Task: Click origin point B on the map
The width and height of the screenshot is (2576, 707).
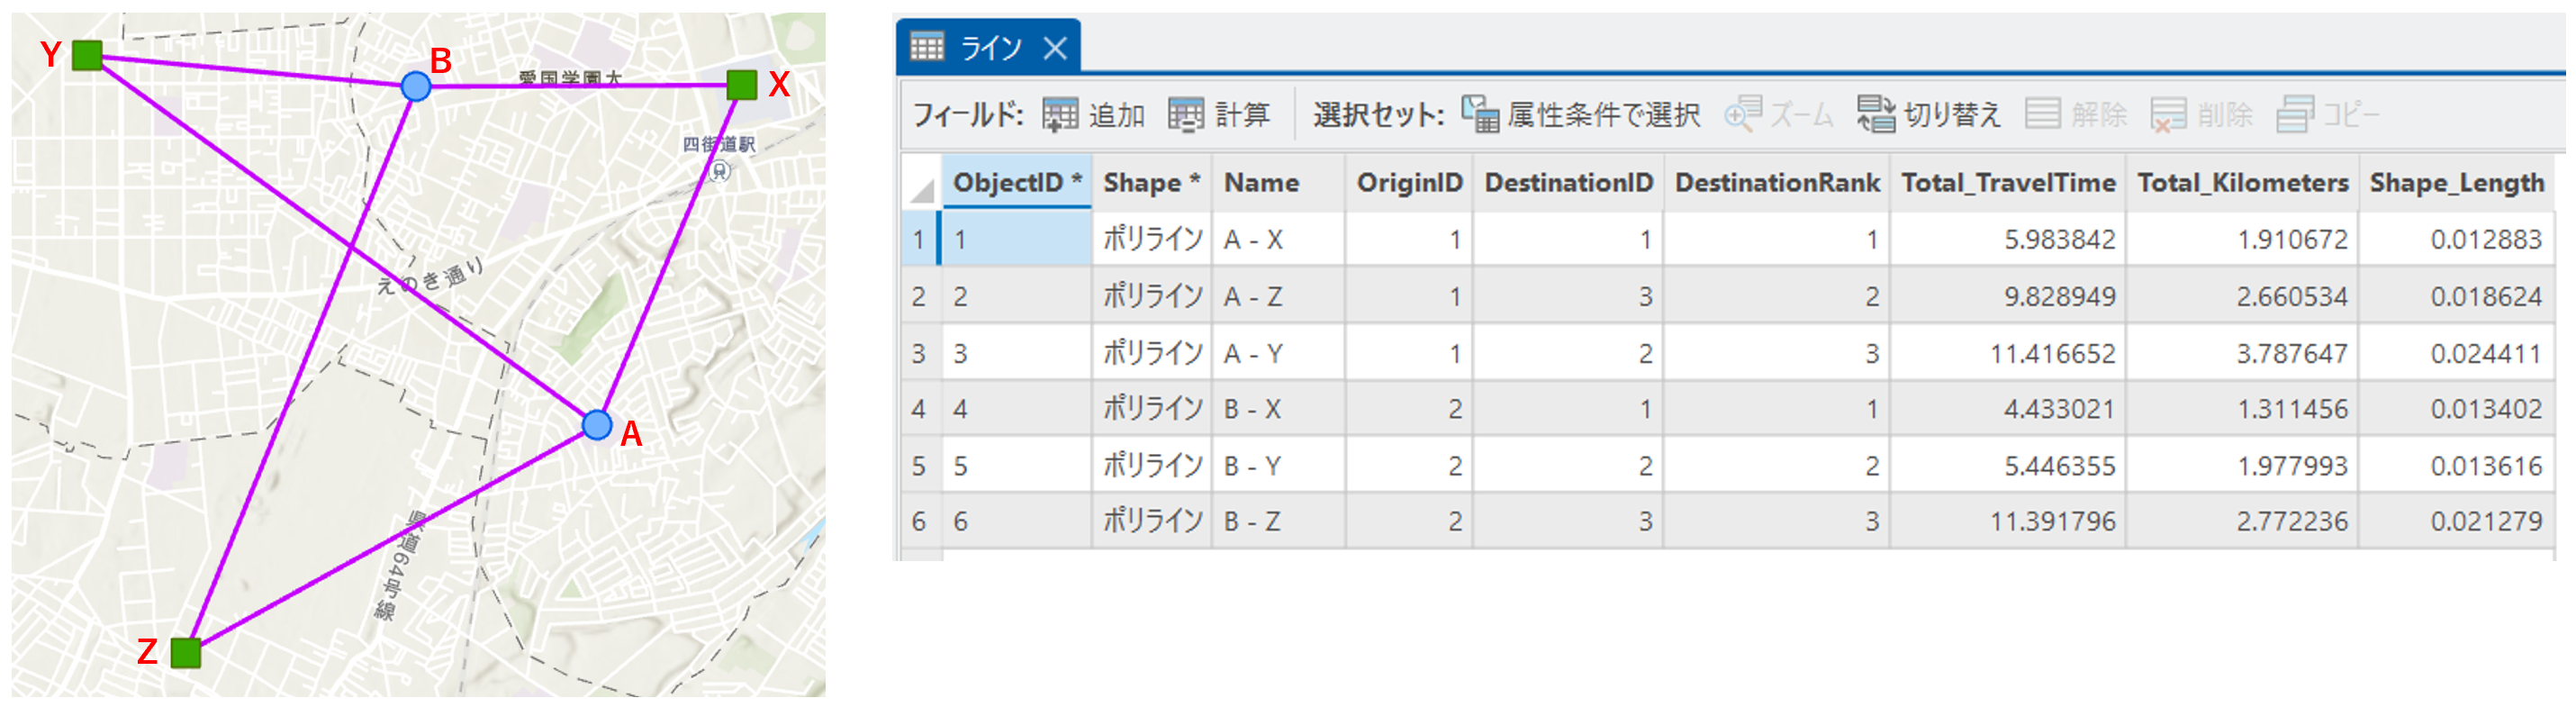Action: (x=416, y=86)
